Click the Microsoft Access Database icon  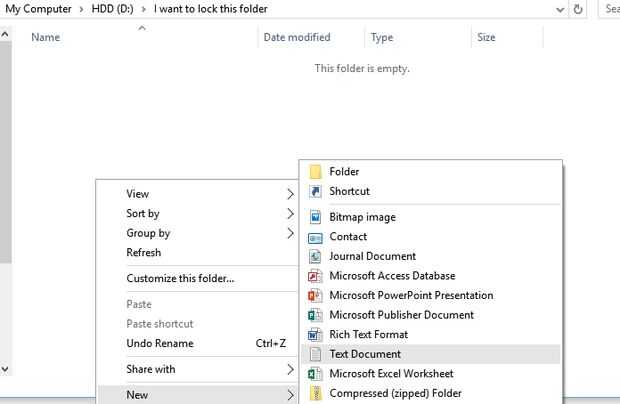[x=315, y=276]
